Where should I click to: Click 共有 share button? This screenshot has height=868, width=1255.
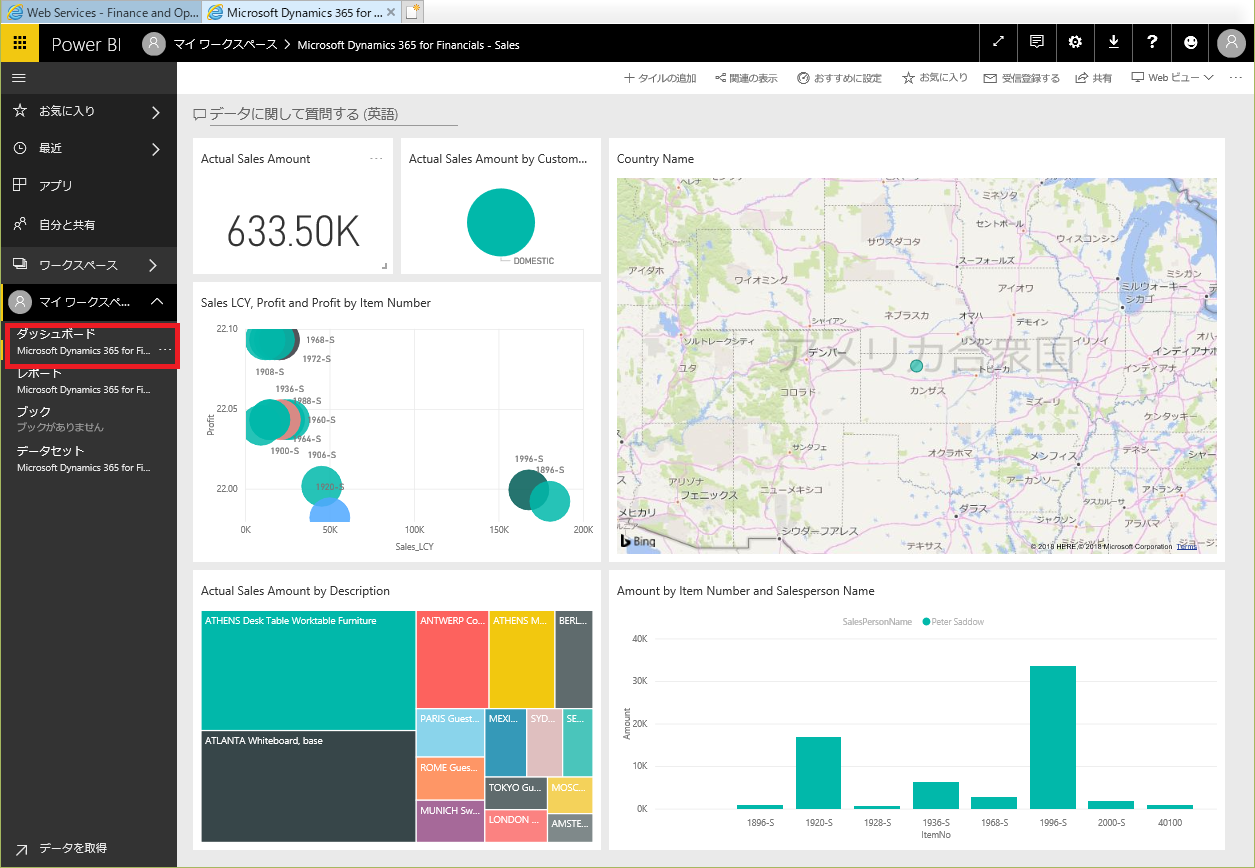[1093, 78]
